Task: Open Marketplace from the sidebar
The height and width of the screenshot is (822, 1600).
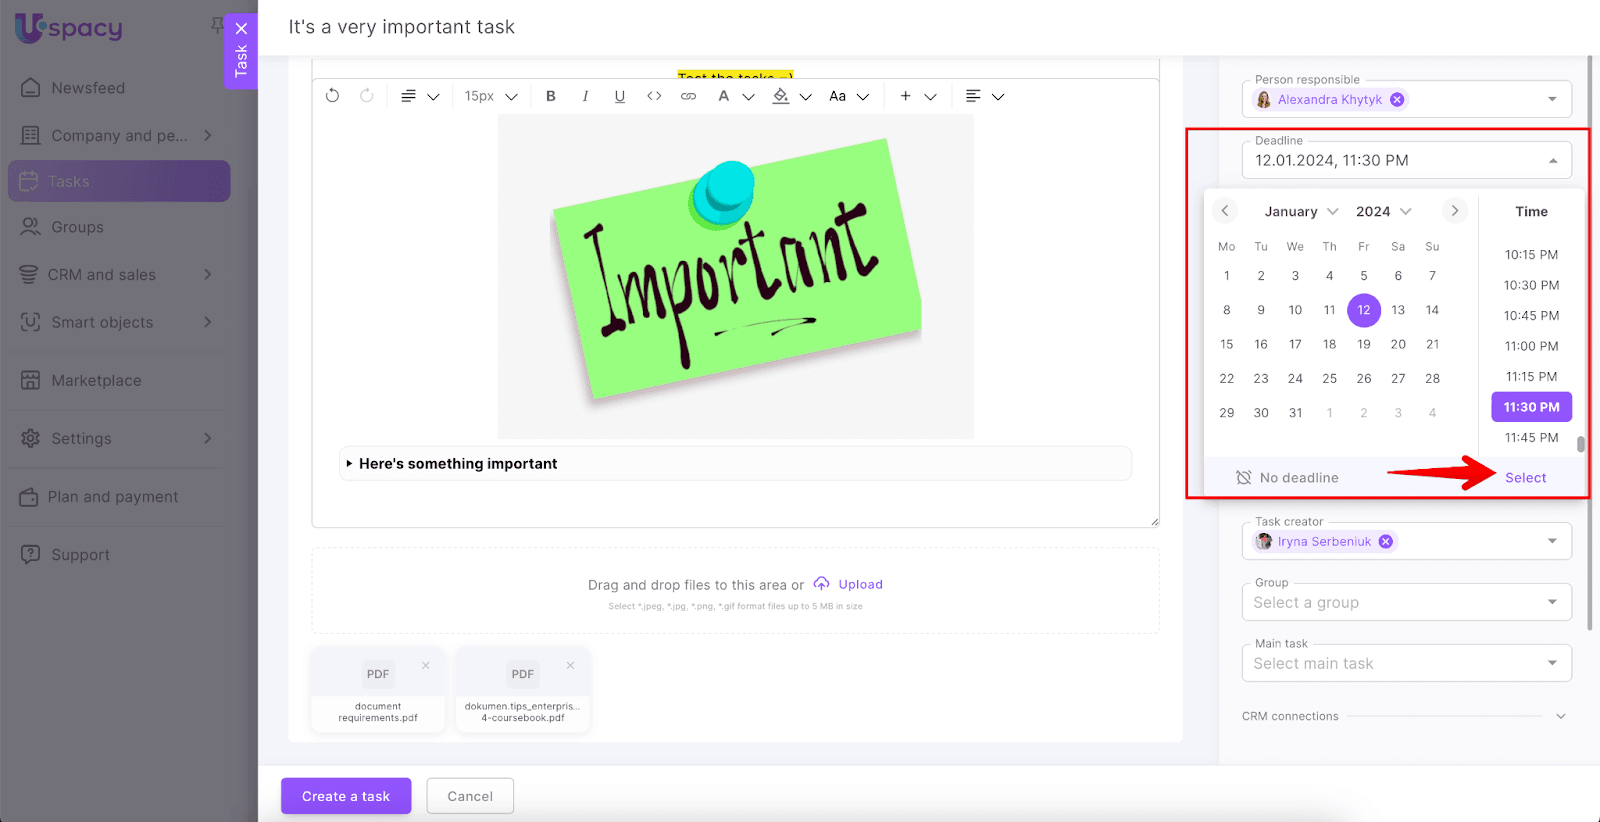Action: coord(96,381)
